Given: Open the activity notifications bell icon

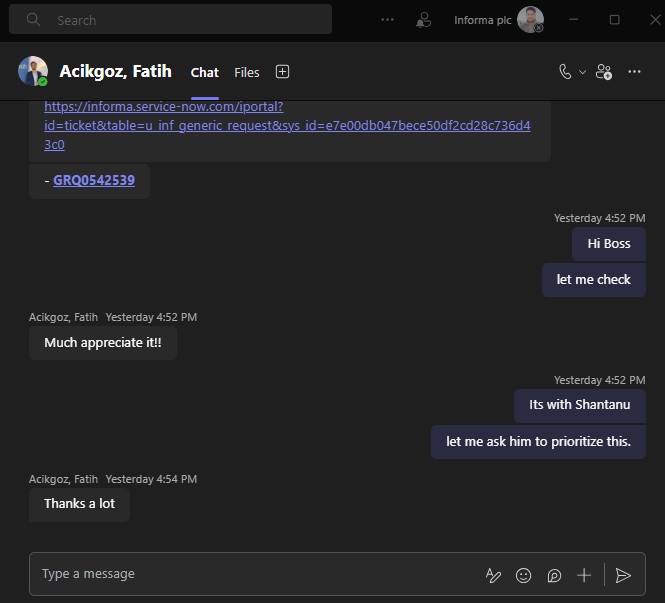Looking at the screenshot, I should (x=423, y=20).
